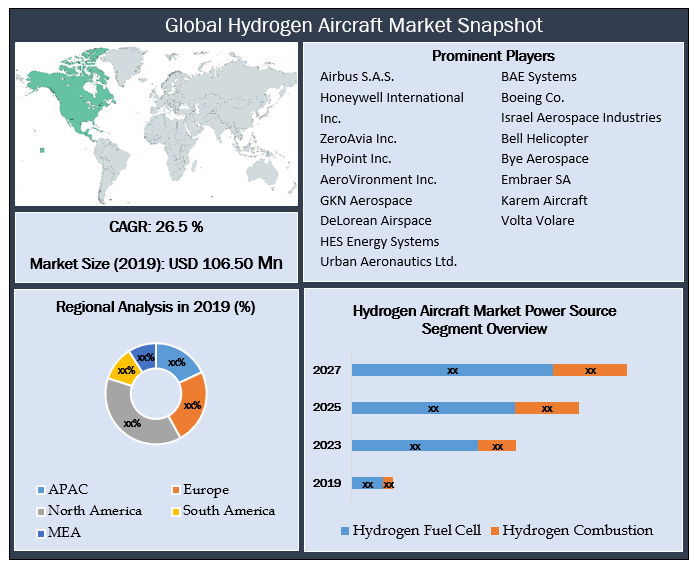The width and height of the screenshot is (696, 568).
Task: Select the North America legend gray square
Action: point(41,511)
